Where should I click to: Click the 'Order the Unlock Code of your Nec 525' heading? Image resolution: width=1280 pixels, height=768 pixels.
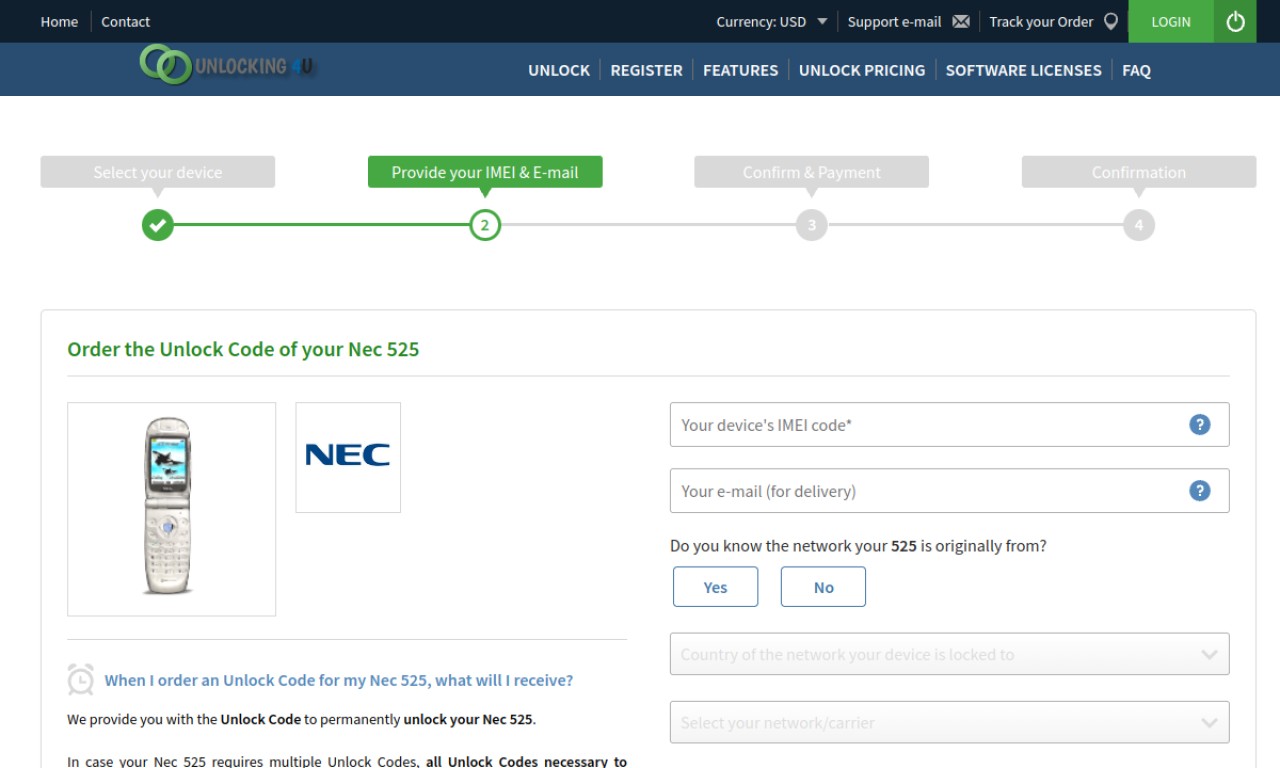(243, 349)
